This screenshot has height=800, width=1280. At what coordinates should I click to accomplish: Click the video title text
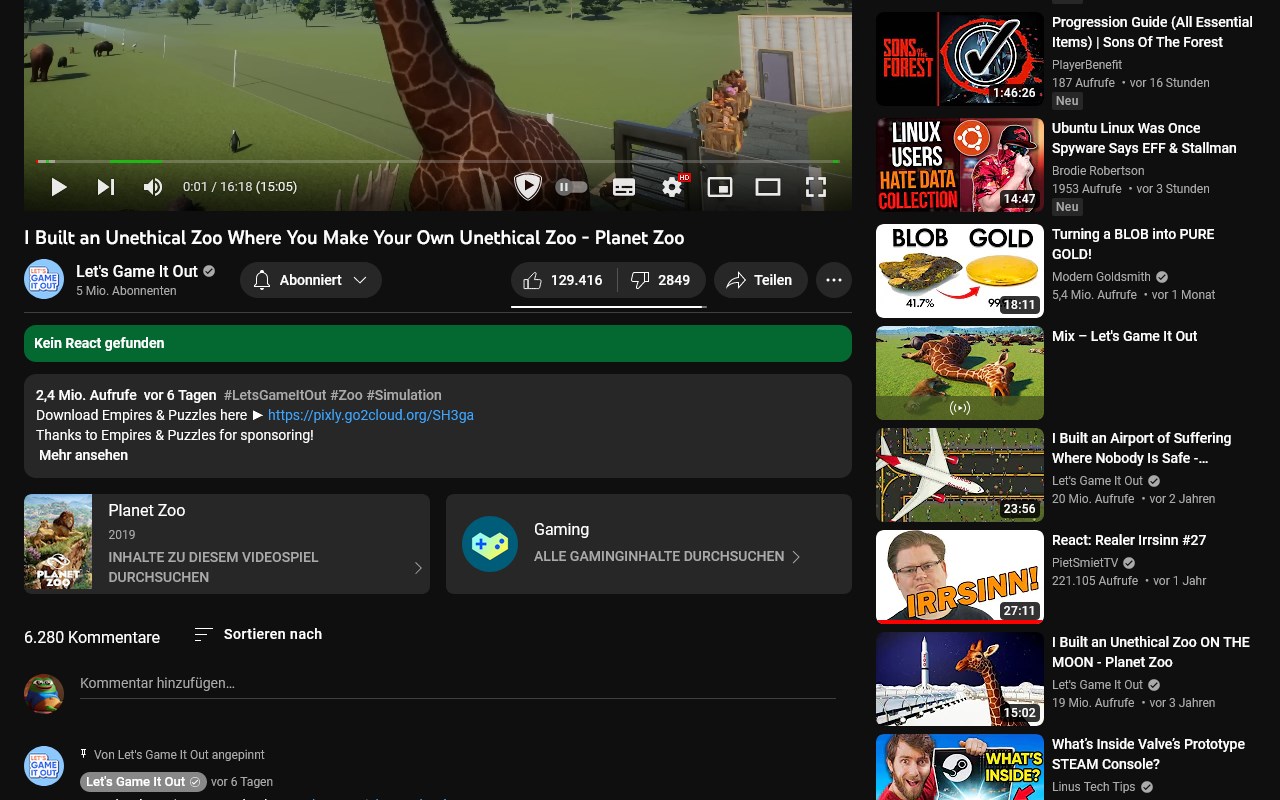[354, 238]
